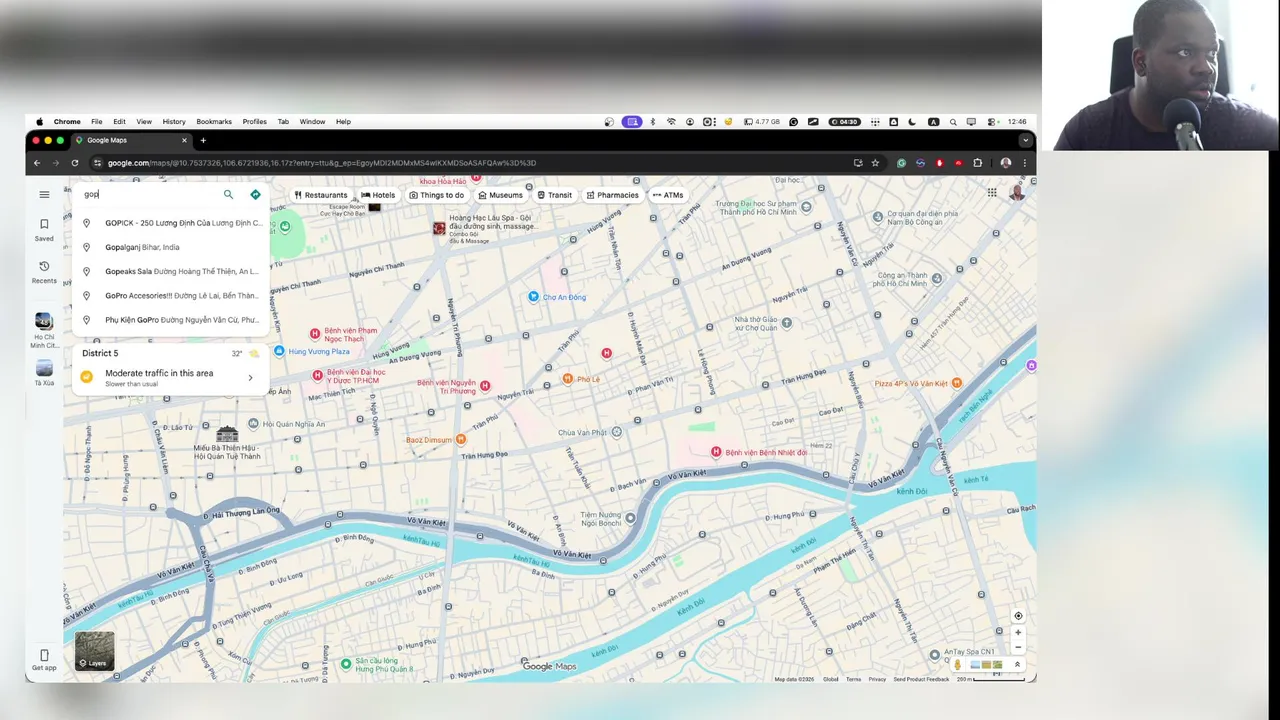Open a new Chrome tab
The image size is (1280, 720).
pyautogui.click(x=203, y=140)
